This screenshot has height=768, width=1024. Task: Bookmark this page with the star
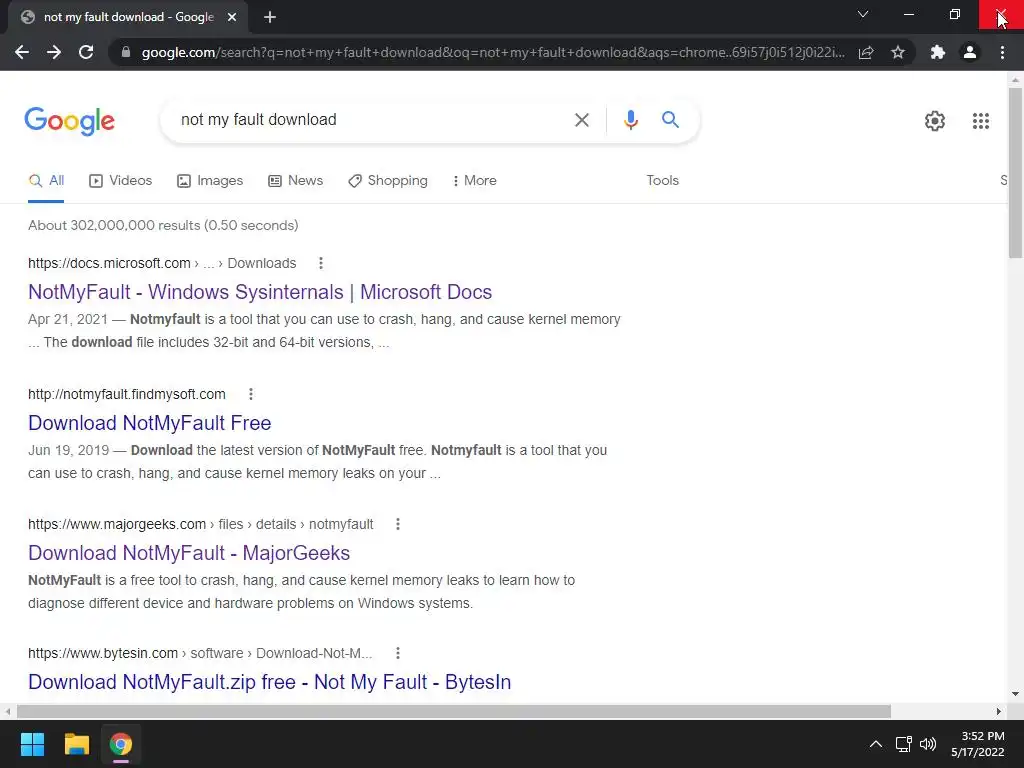898,52
